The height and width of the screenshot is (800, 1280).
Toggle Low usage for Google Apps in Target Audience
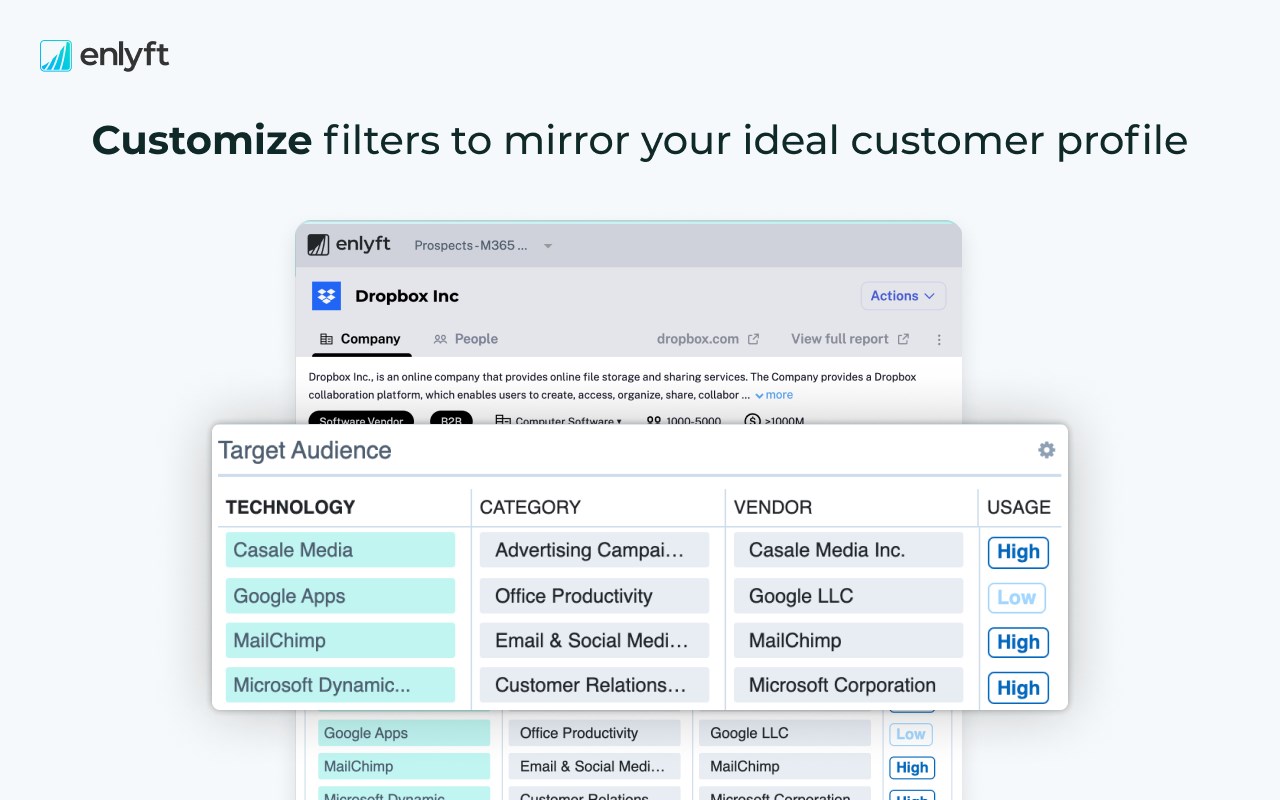click(x=1016, y=598)
